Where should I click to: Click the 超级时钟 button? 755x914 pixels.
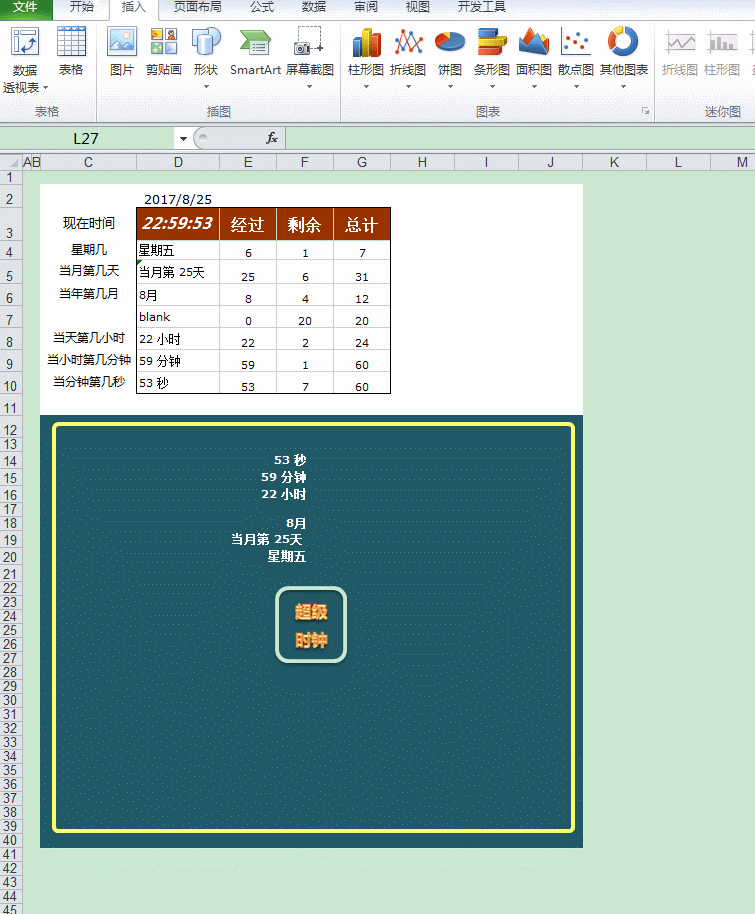[311, 625]
